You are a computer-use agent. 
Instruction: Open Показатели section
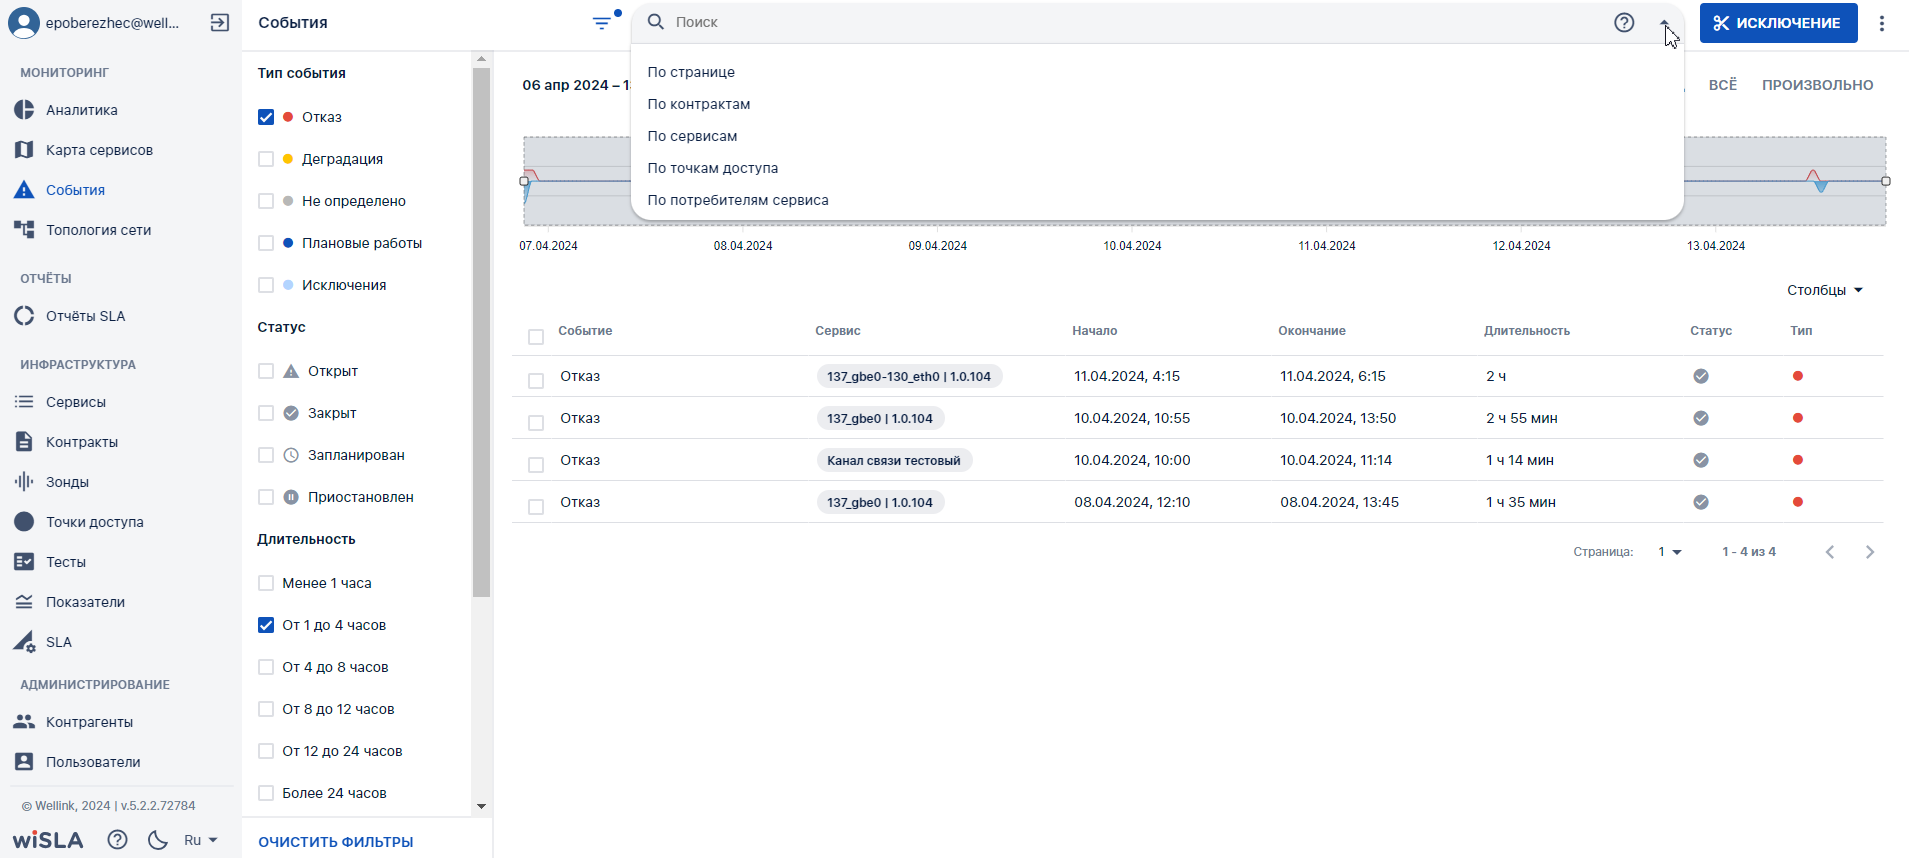coord(85,602)
